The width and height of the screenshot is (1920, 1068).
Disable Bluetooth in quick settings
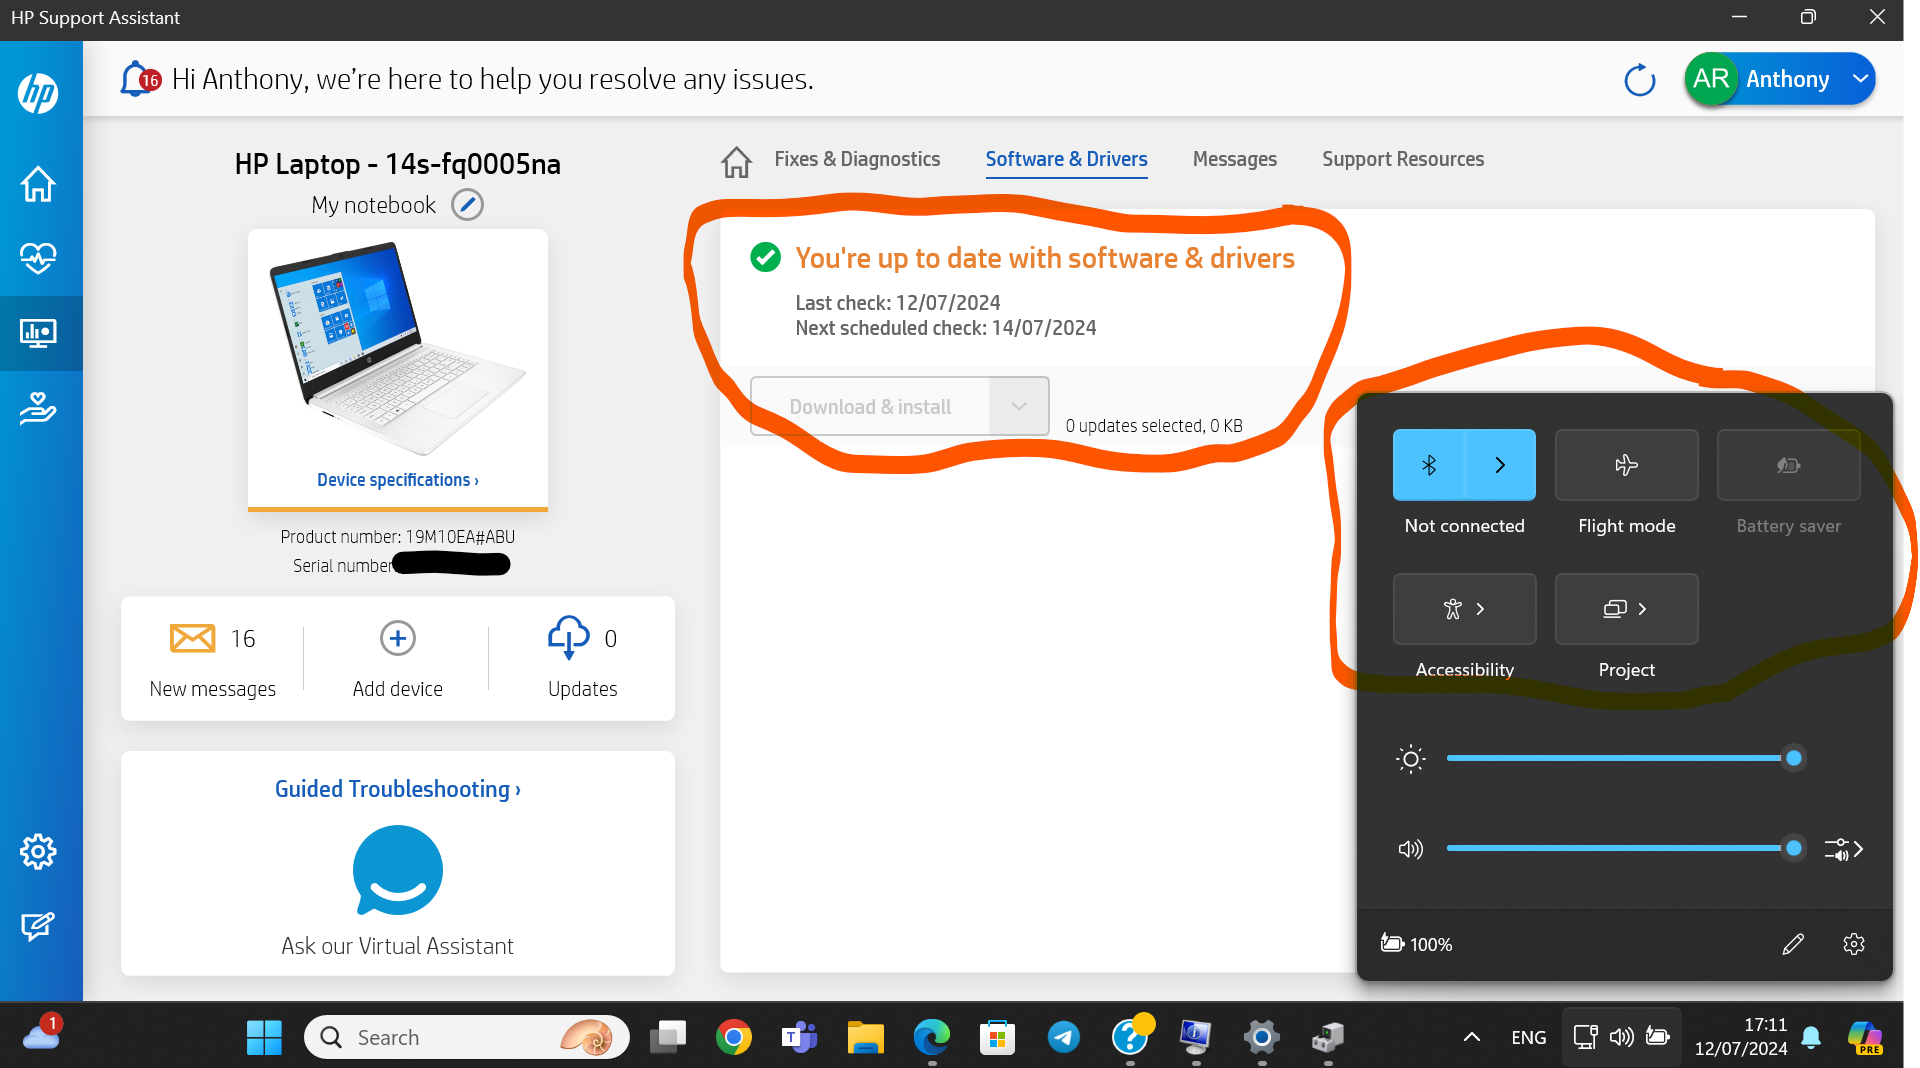[1428, 465]
